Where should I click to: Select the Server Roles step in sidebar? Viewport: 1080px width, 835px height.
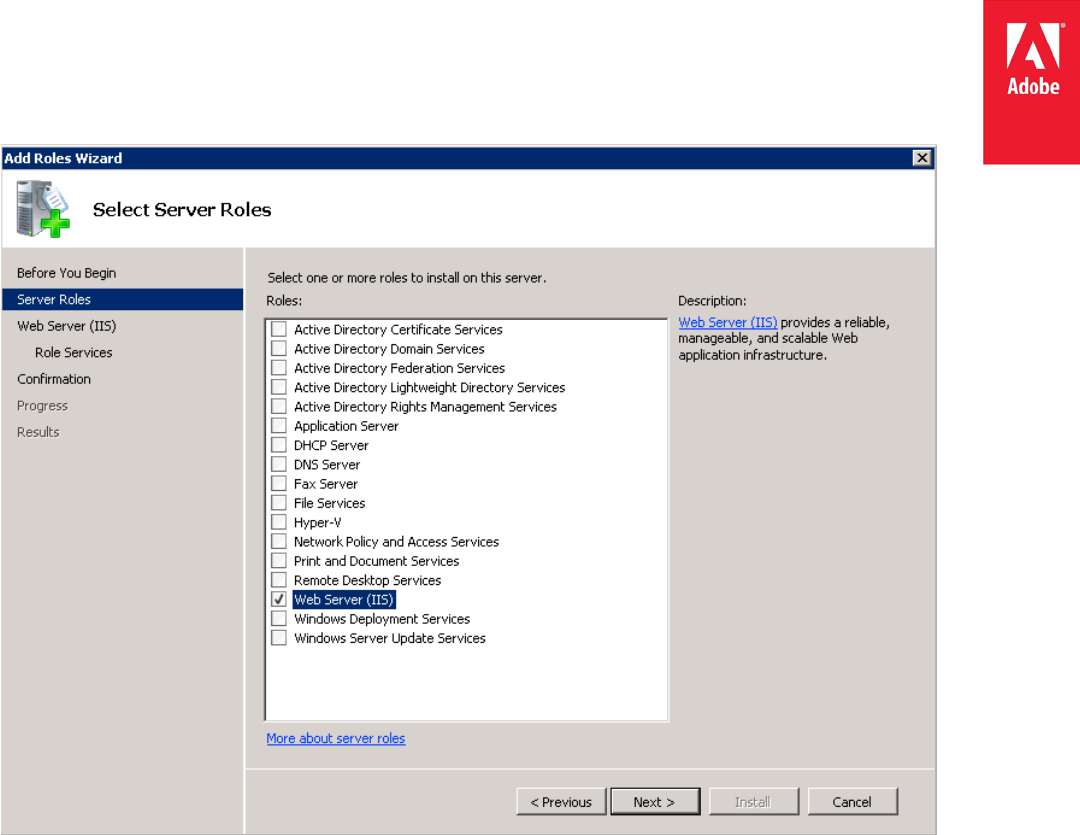tap(123, 300)
